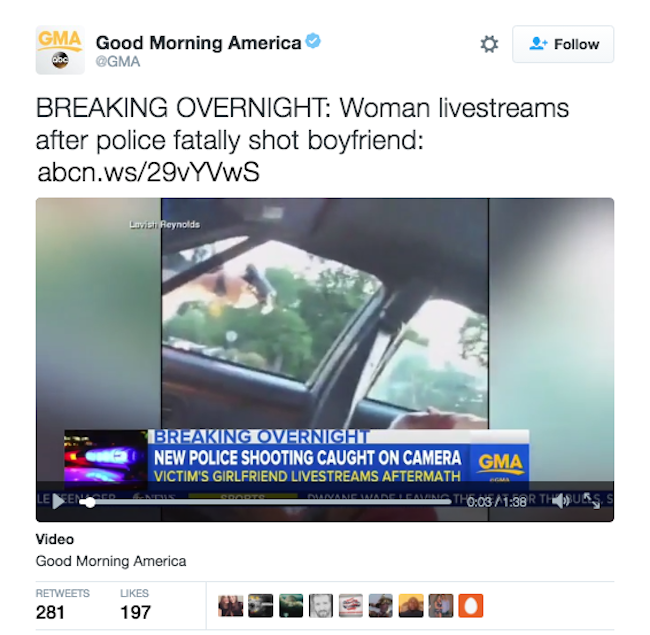Click the video frame center
This screenshot has height=635, width=650.
click(x=325, y=360)
